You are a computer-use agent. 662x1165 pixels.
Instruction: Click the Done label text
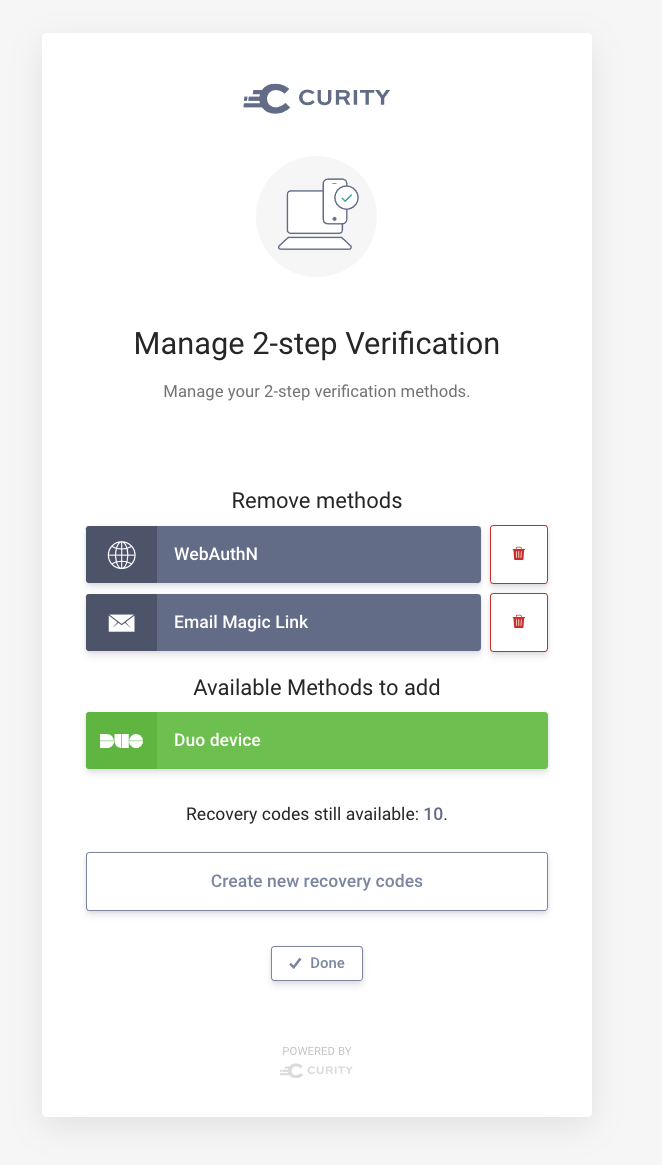pos(327,964)
